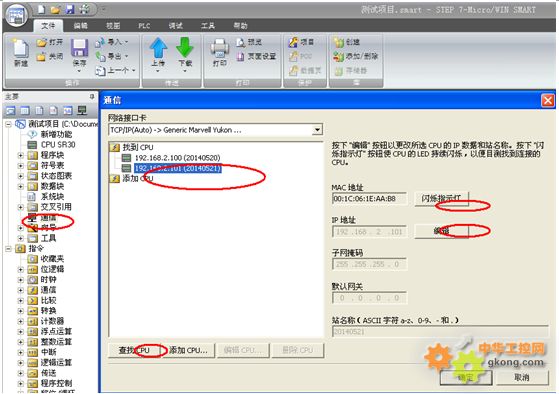This screenshot has height=394, width=559.
Task: Open the quick access toolbar customize arrow
Action: 103,9
